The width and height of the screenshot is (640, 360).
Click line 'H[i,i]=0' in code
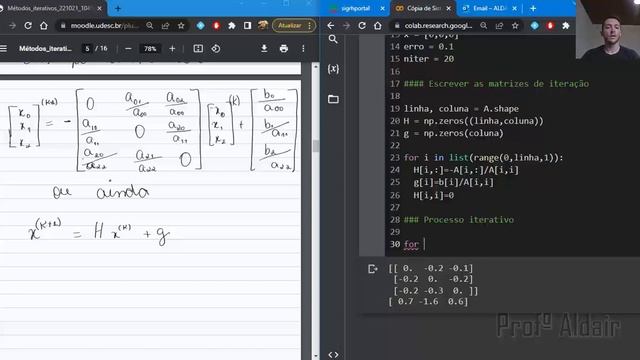pos(433,196)
